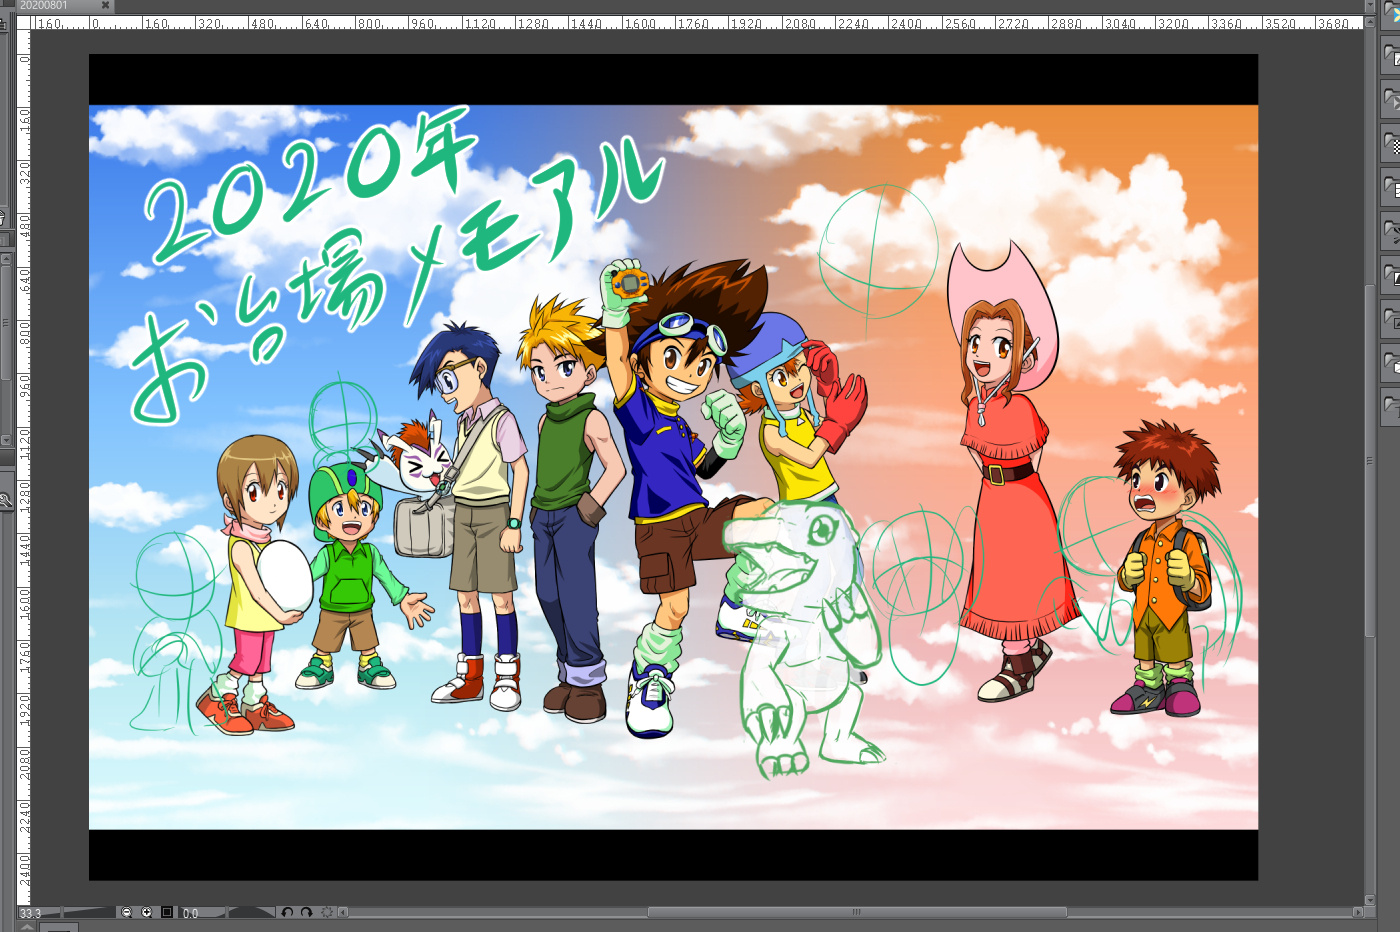Expand the bottom panel with up arrow
The height and width of the screenshot is (932, 1400).
coord(27,927)
